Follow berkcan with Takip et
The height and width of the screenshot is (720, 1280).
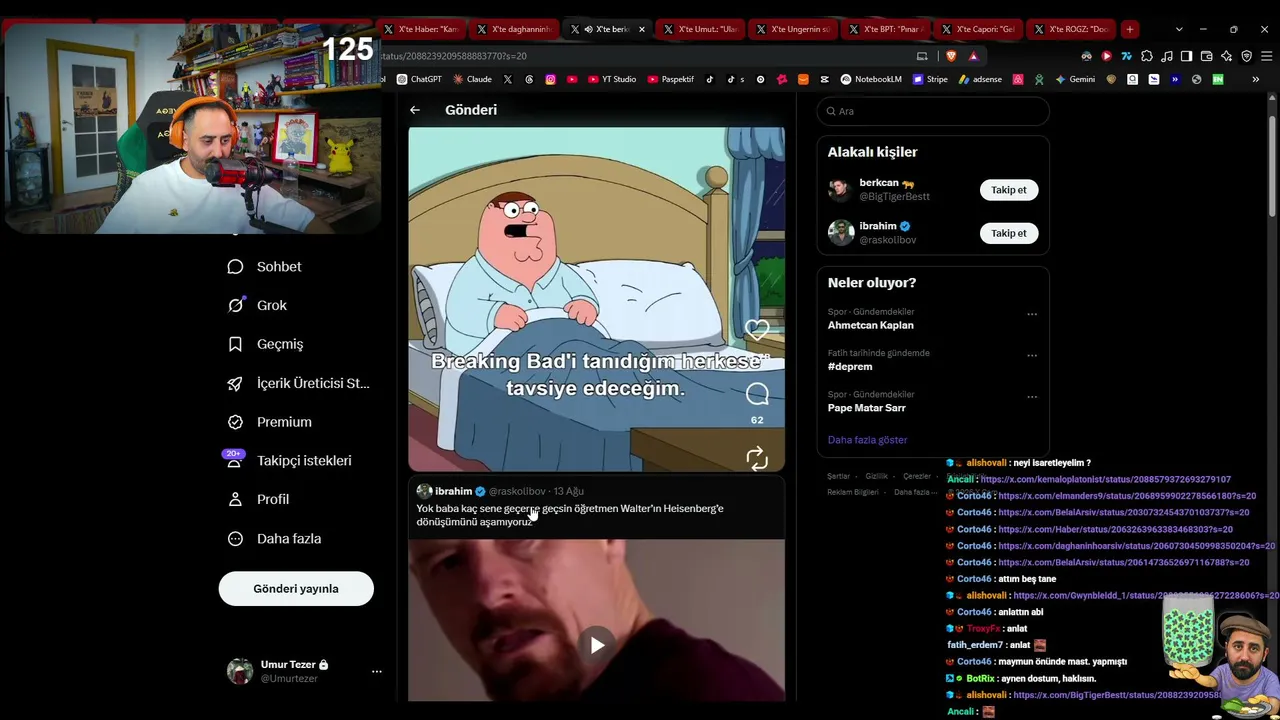pos(1009,190)
